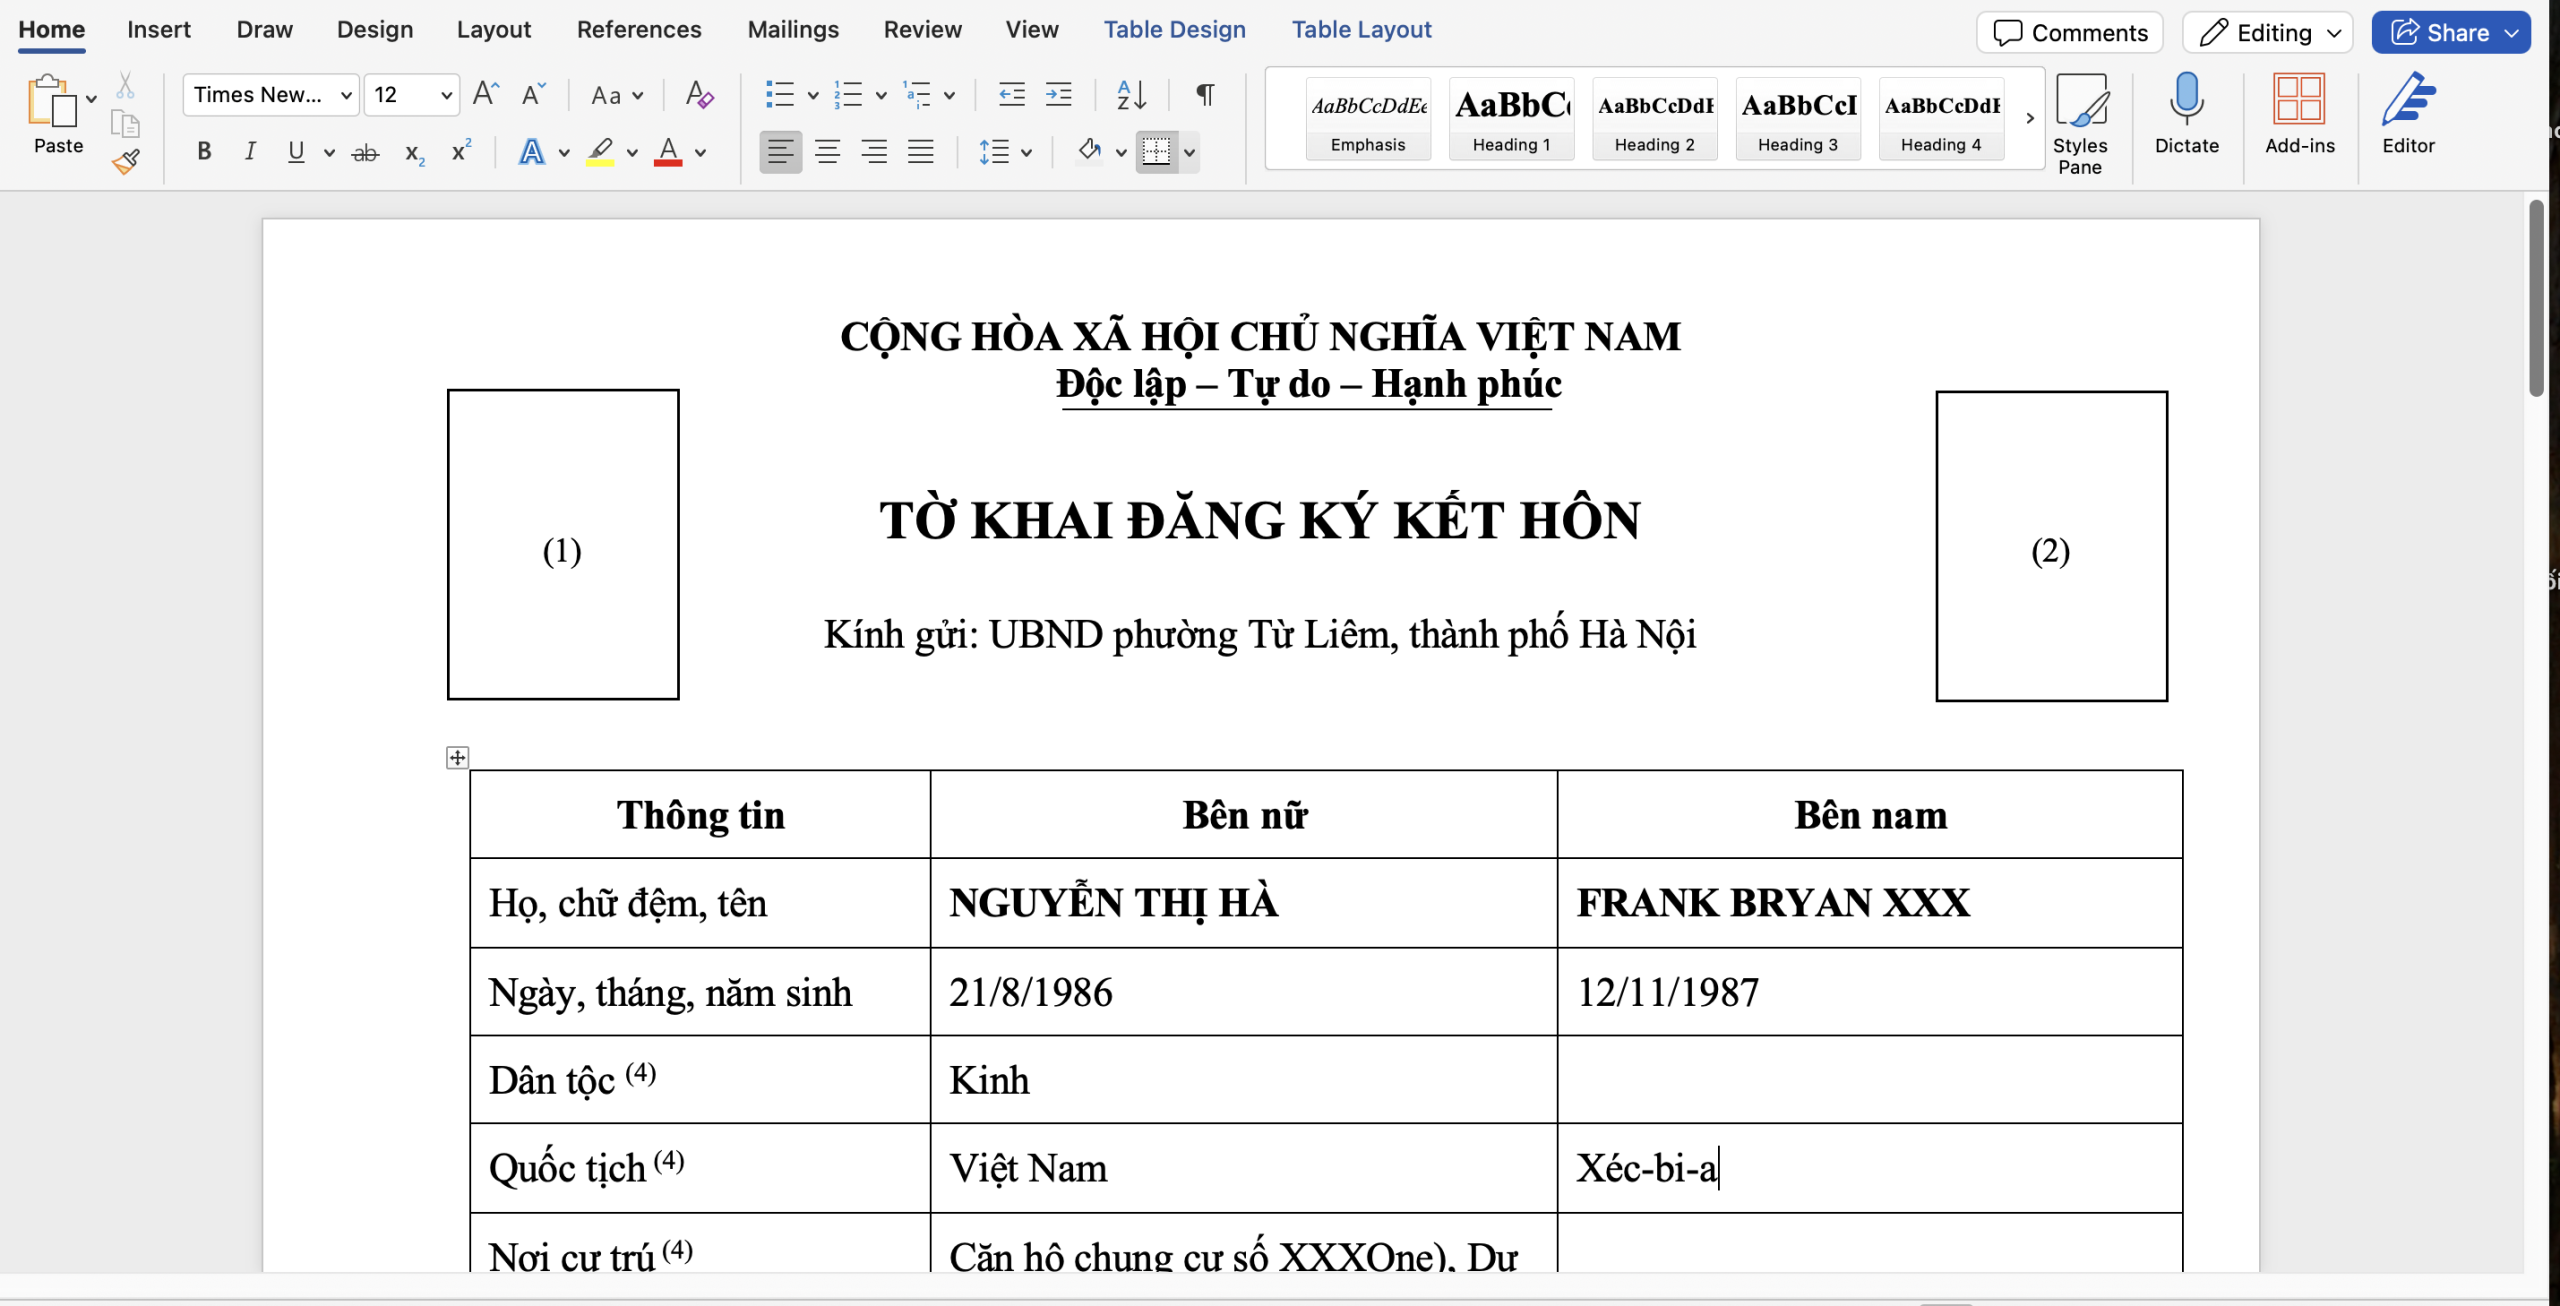Screen dimensions: 2560x1306
Task: Open the font name dropdown
Action: 346,95
